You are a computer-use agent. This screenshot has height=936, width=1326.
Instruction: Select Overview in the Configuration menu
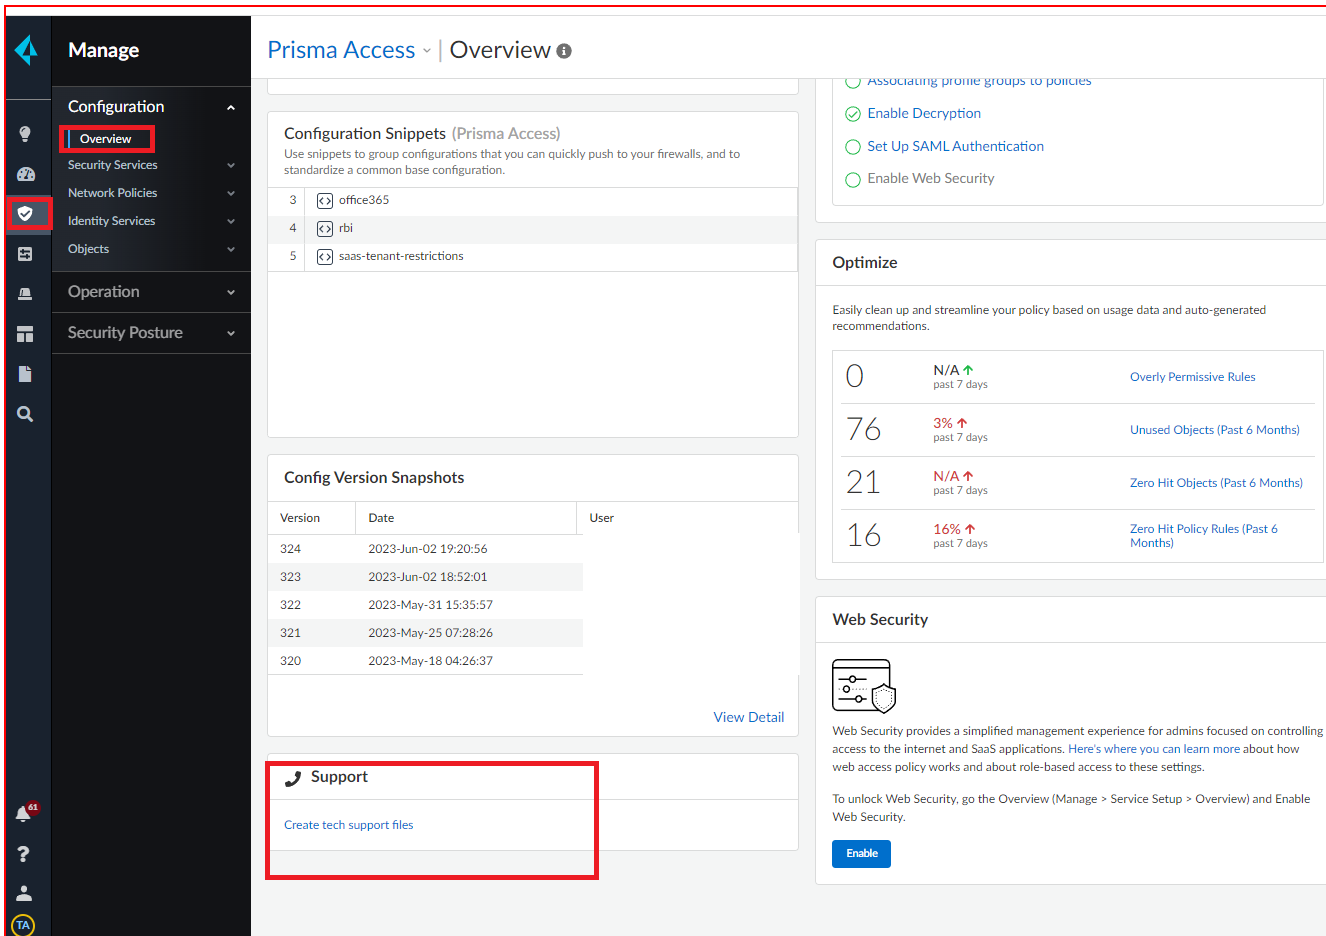click(x=106, y=139)
